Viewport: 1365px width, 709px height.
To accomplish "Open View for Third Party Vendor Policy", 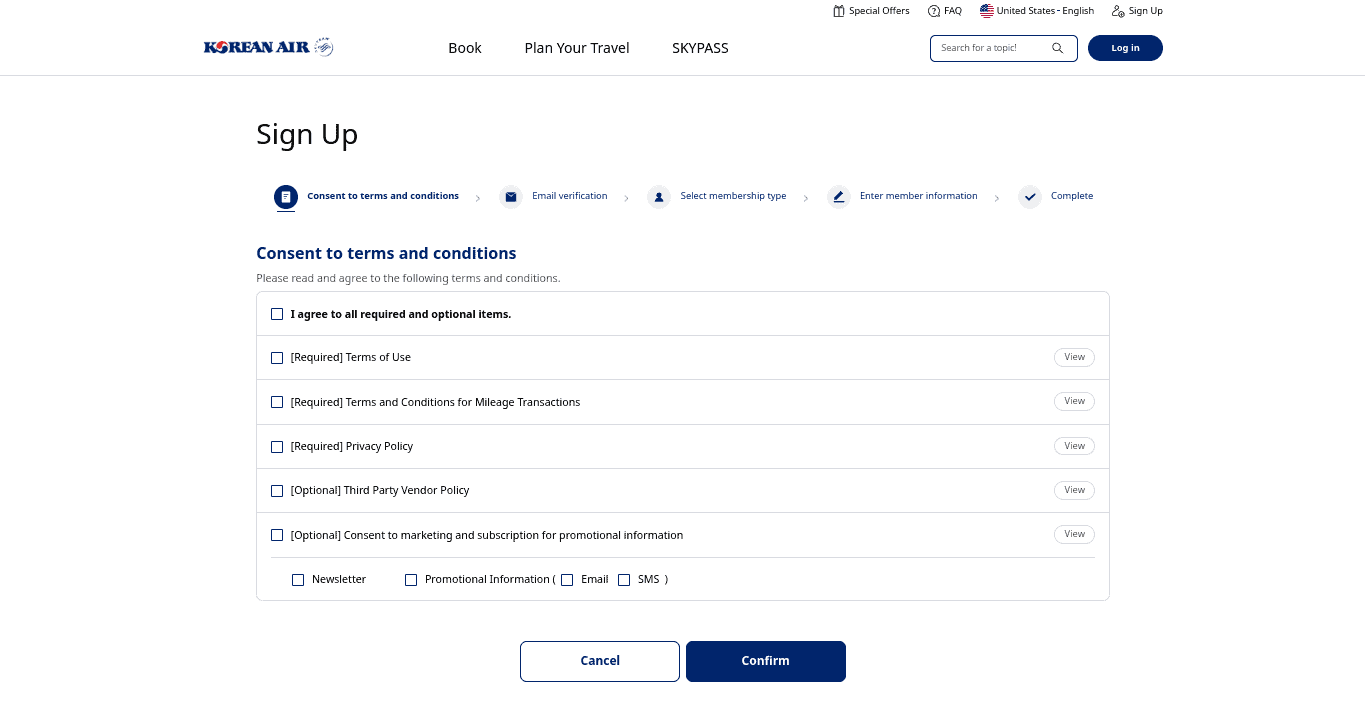I will tap(1074, 490).
